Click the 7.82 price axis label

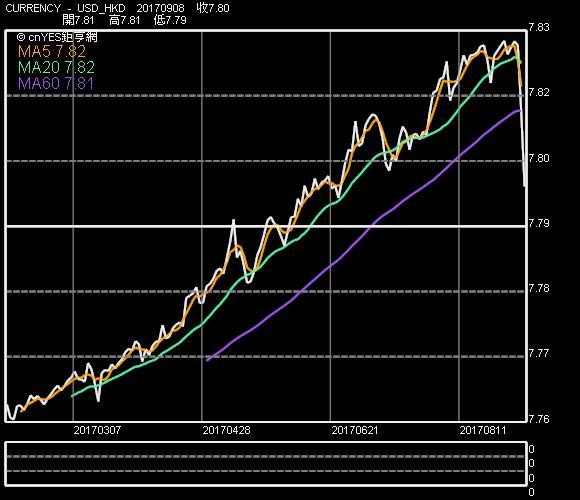pos(539,92)
